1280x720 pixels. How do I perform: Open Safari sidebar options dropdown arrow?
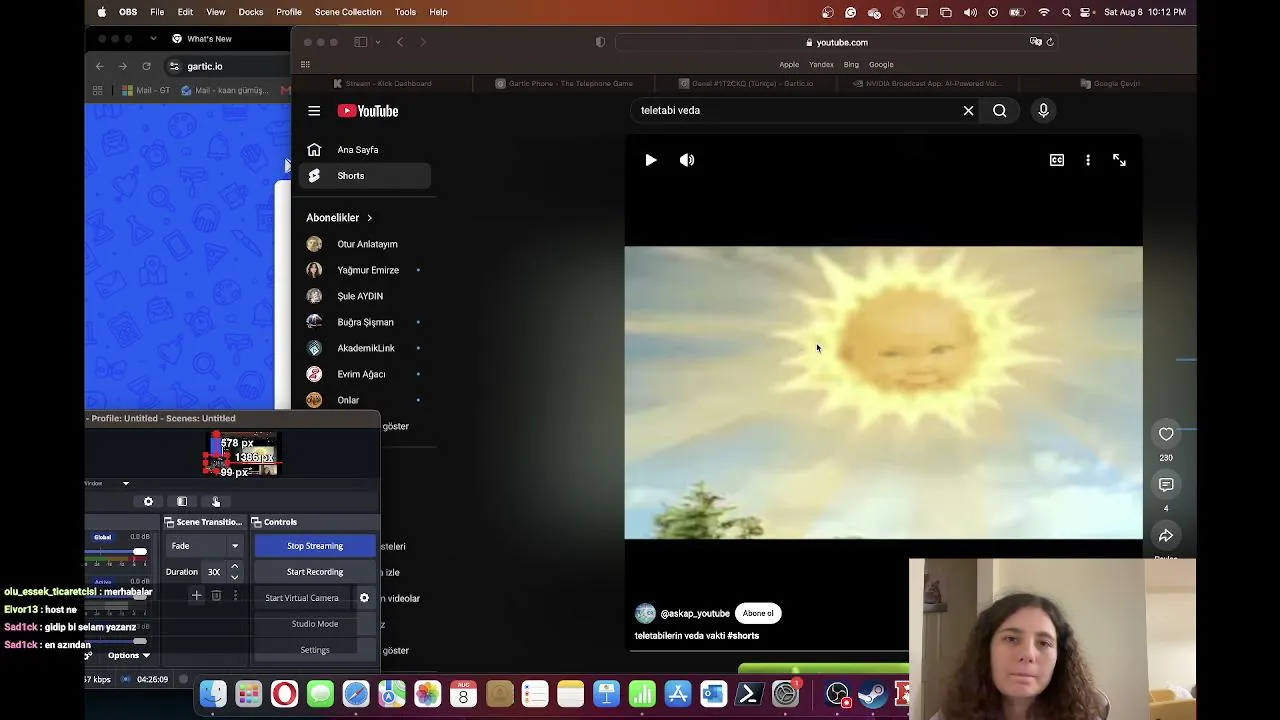tap(377, 42)
